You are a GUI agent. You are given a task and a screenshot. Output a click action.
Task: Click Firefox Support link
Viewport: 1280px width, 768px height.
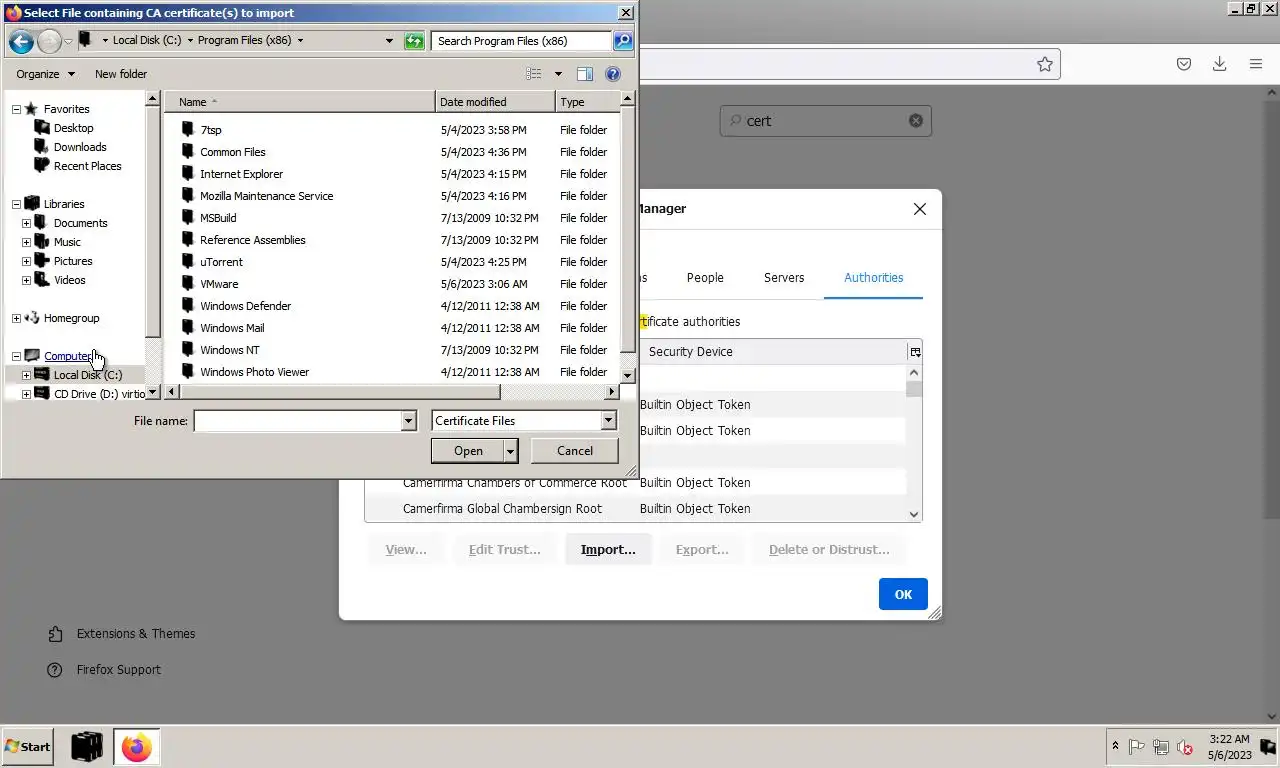tap(119, 670)
